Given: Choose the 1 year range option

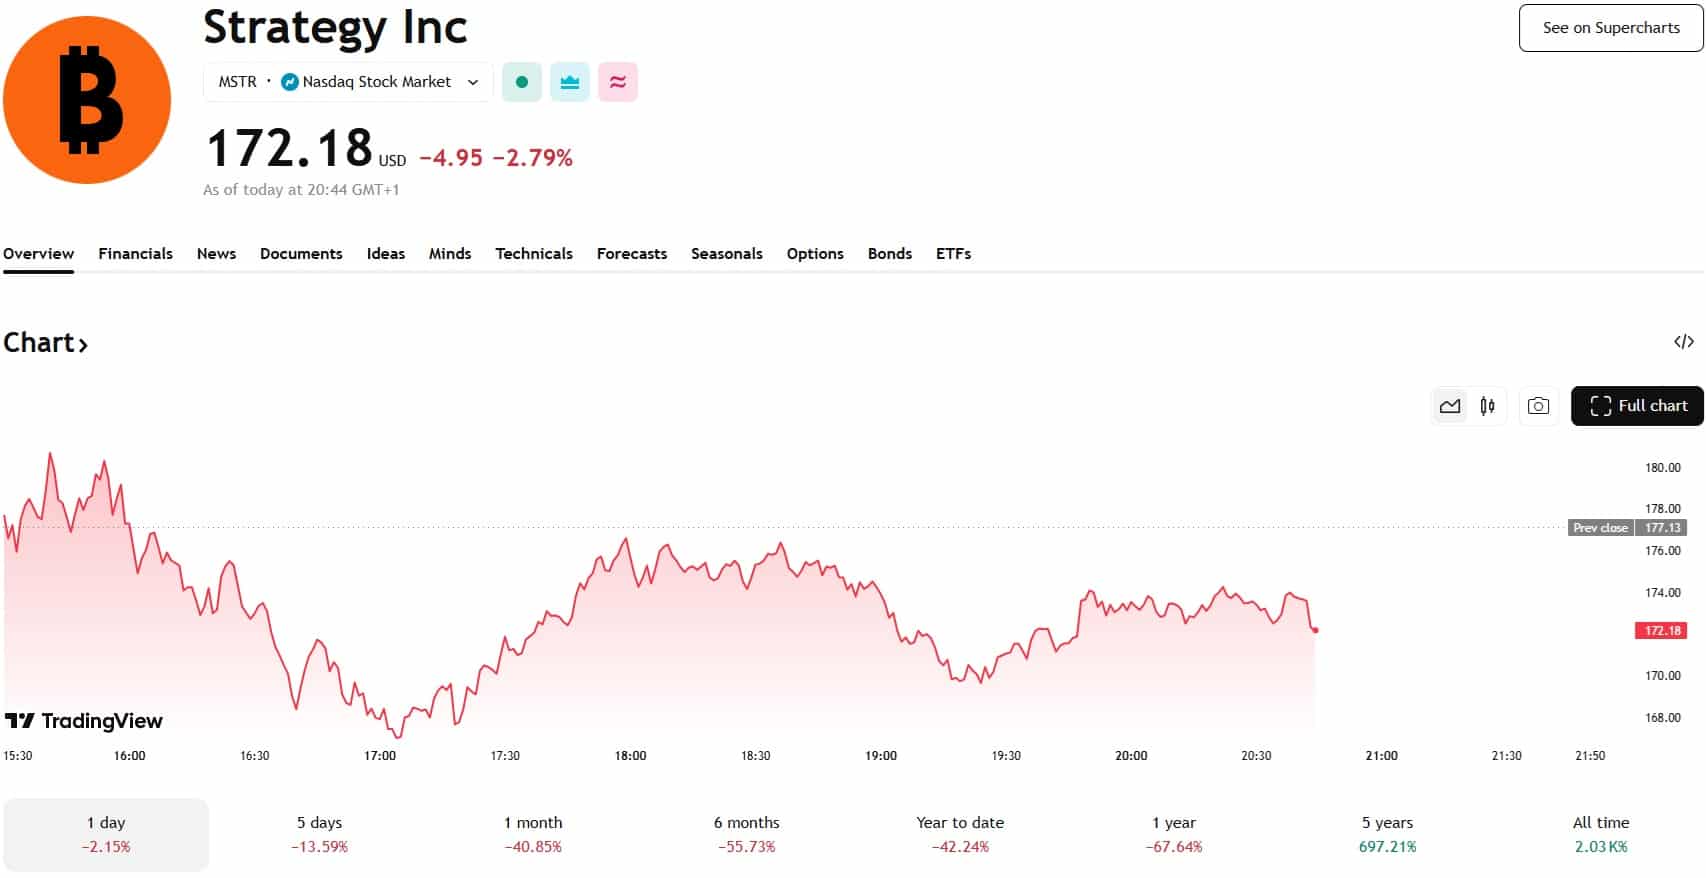Looking at the screenshot, I should pos(1174,834).
